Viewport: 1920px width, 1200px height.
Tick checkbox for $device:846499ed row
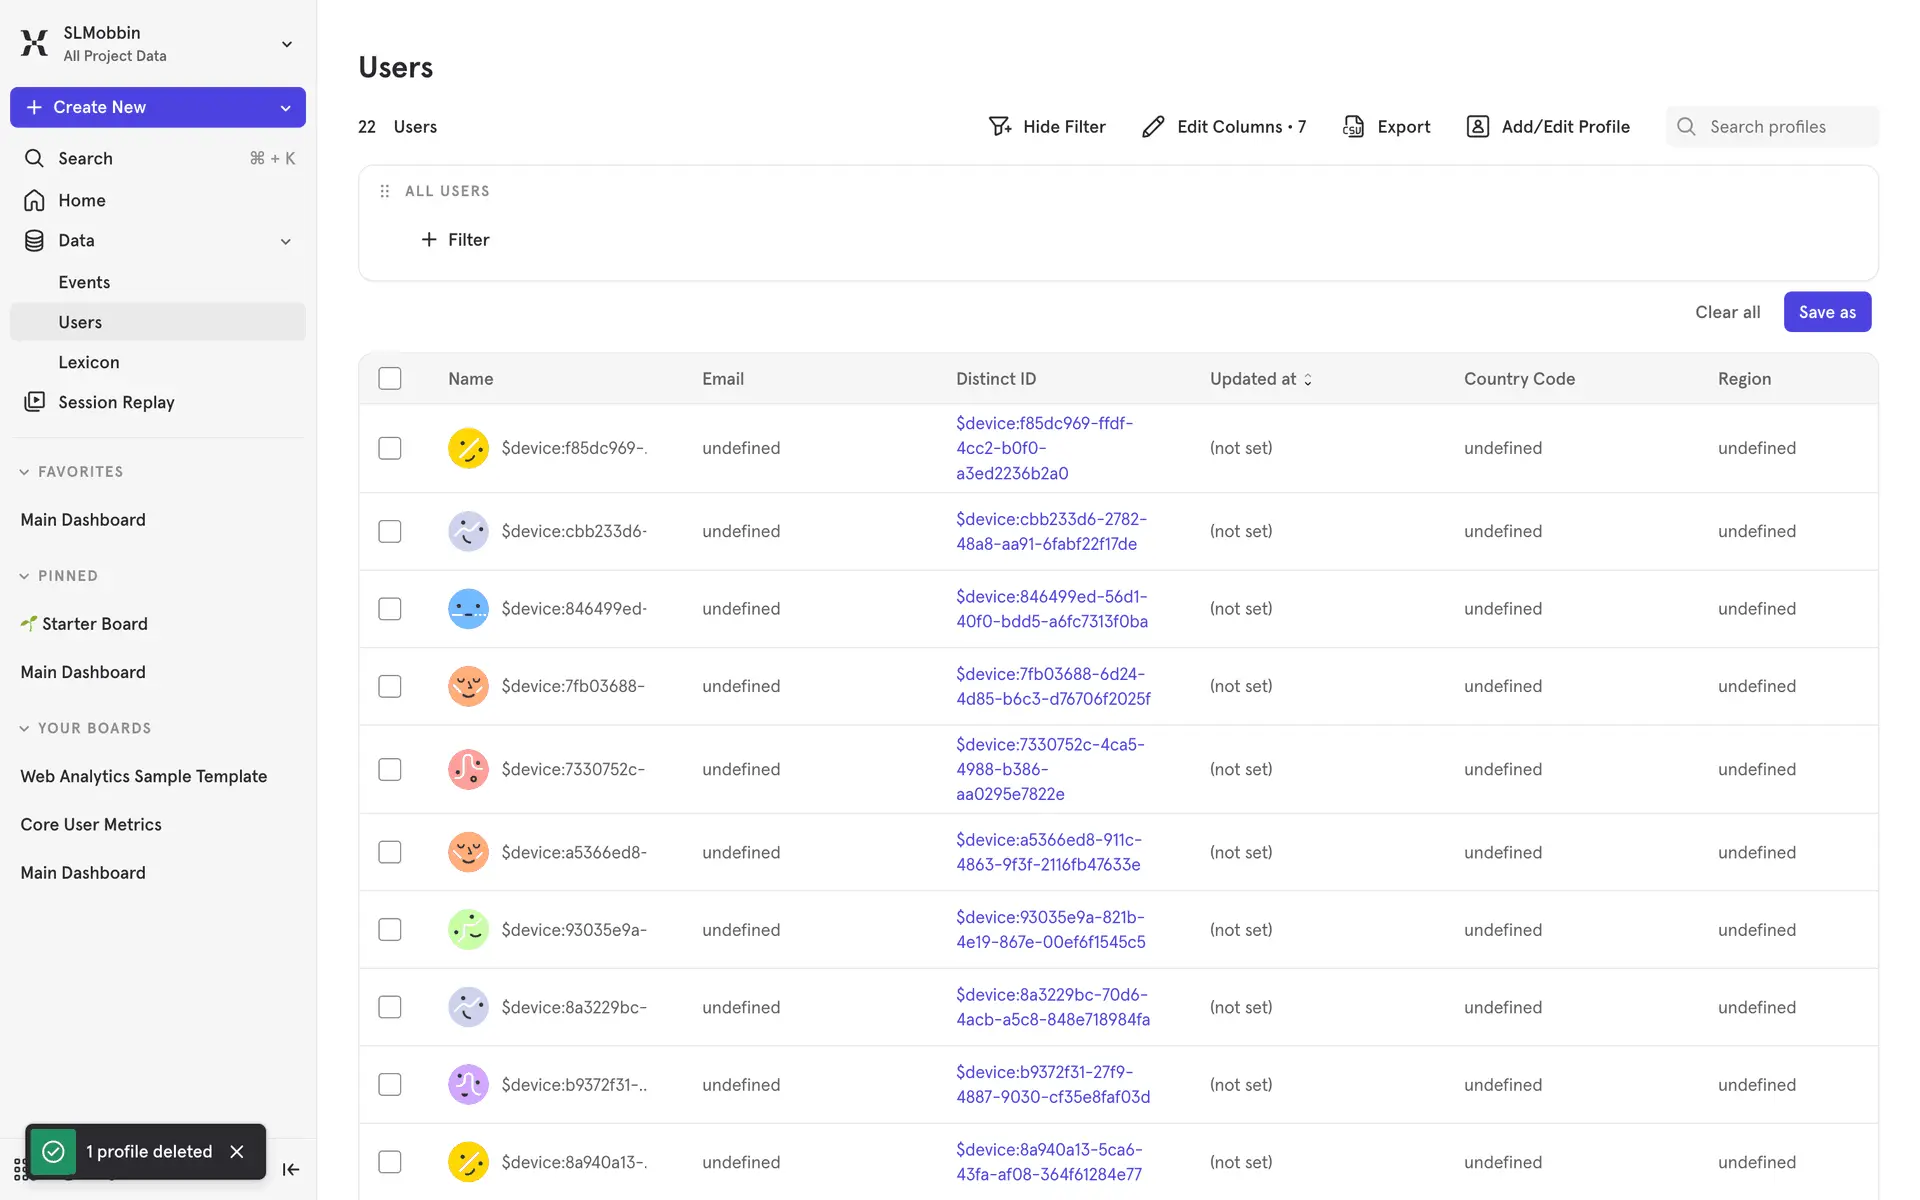390,609
